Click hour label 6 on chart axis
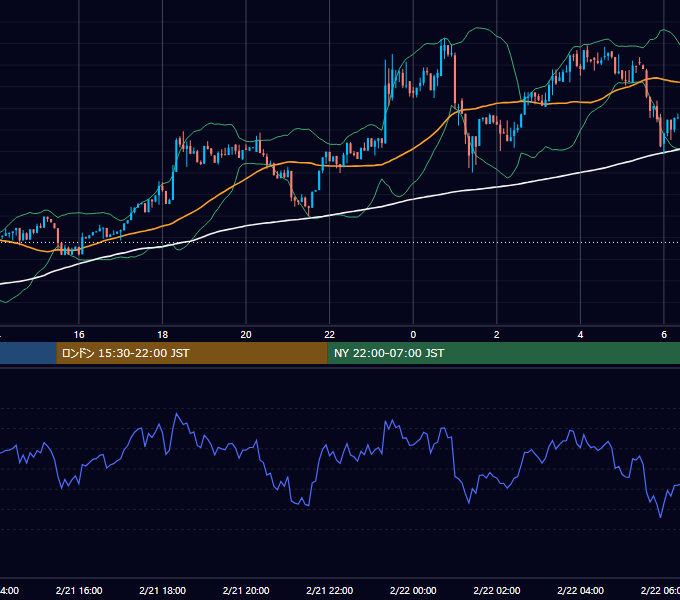Viewport: 680px width, 600px height. (x=664, y=335)
